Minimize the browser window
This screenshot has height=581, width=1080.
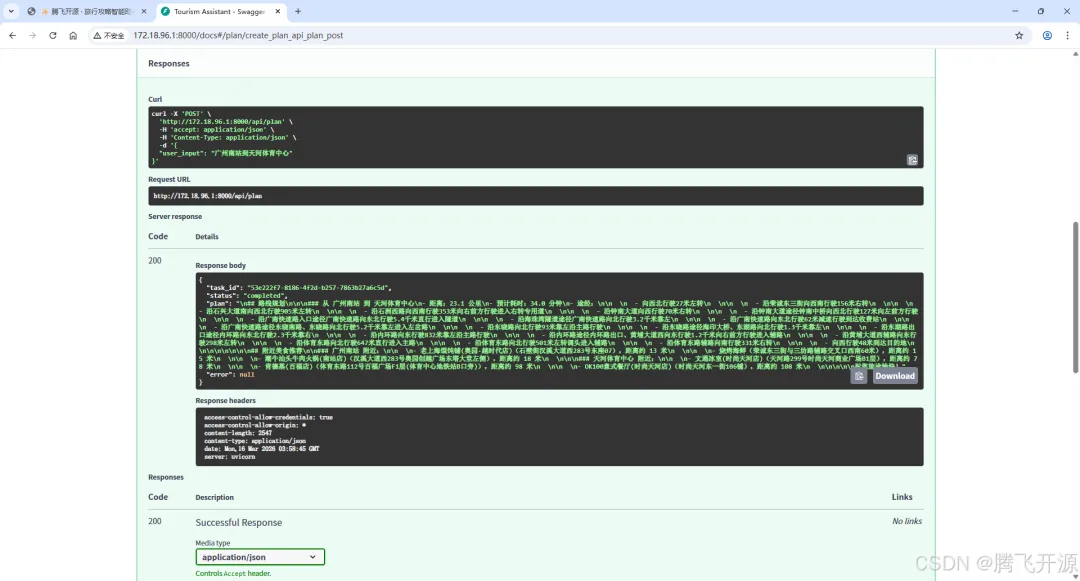coord(1015,12)
